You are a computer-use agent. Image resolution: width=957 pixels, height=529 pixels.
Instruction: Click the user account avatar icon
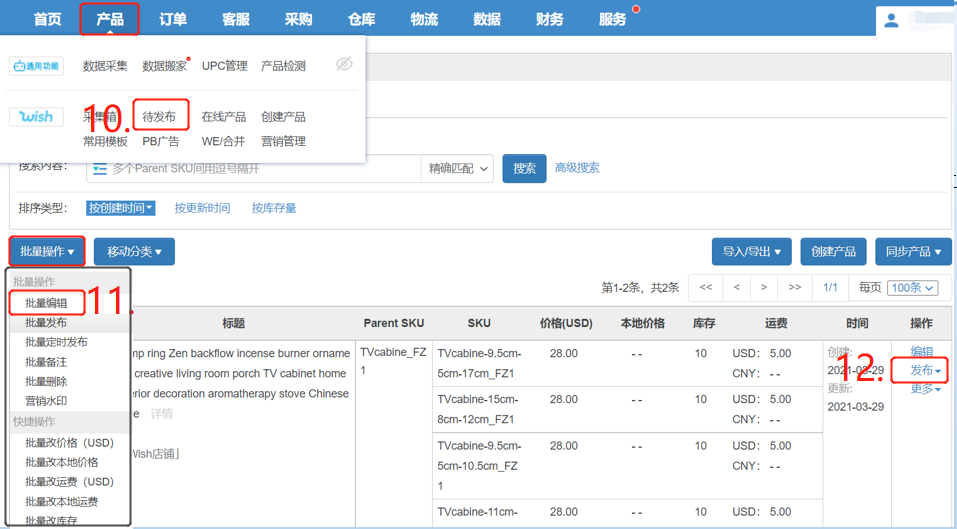tap(891, 21)
